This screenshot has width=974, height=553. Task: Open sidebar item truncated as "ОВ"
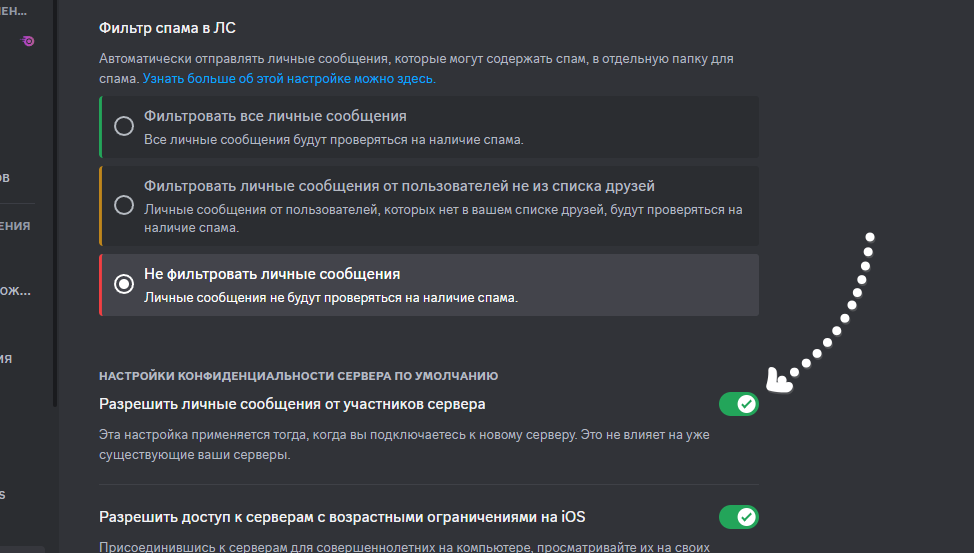6,178
